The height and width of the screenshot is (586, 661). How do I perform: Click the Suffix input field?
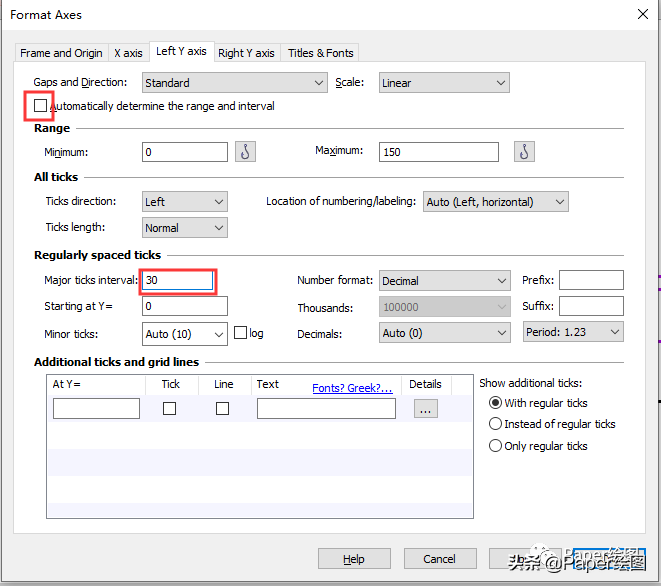[x=591, y=306]
